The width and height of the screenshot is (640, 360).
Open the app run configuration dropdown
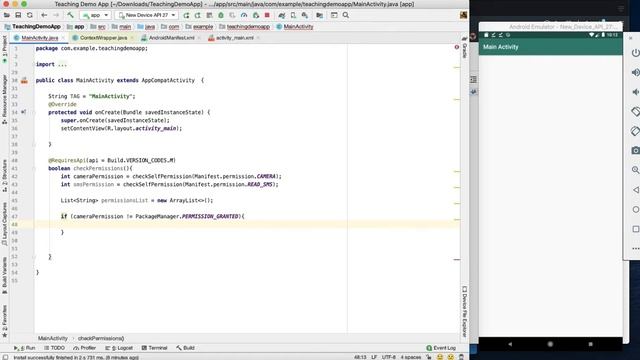click(96, 15)
